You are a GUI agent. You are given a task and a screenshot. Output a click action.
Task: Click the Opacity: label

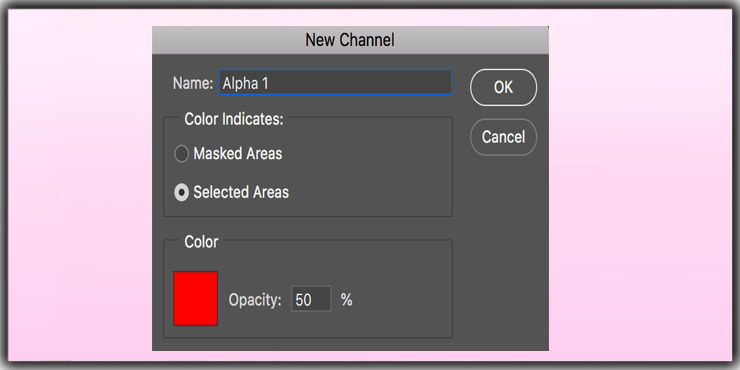point(255,300)
